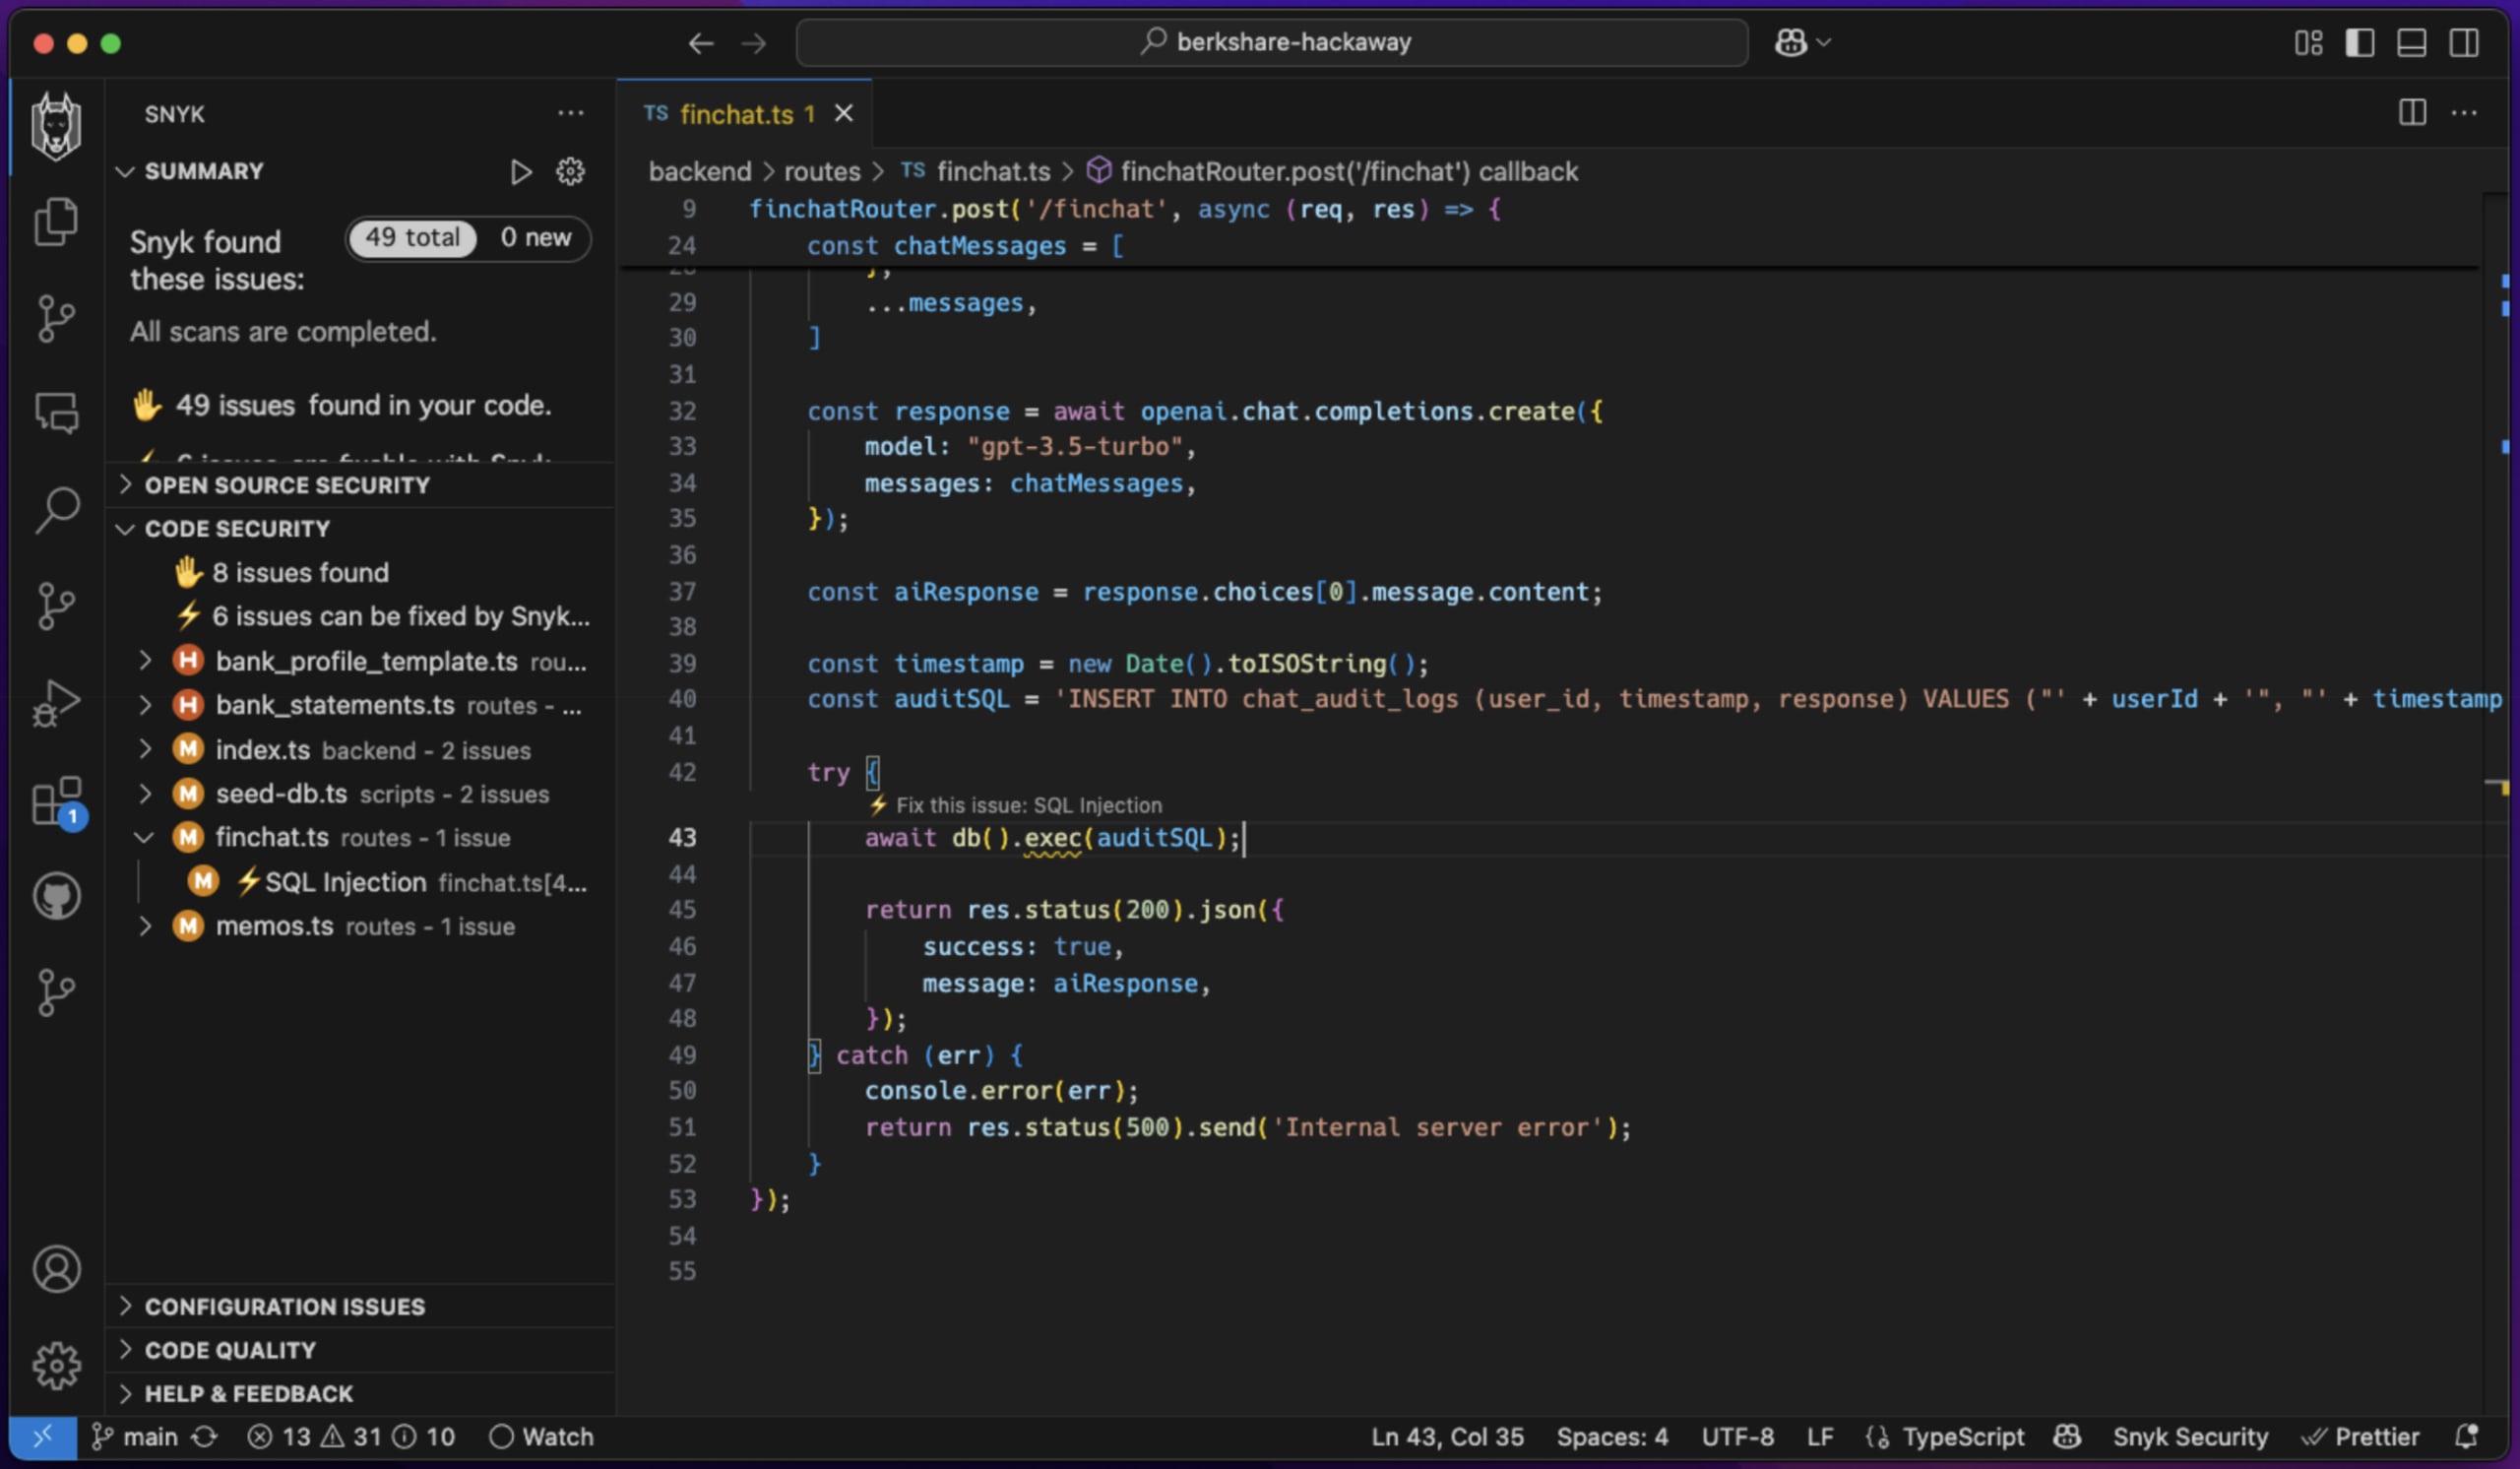
Task: Click Prettier in status bar
Action: [x=2360, y=1437]
